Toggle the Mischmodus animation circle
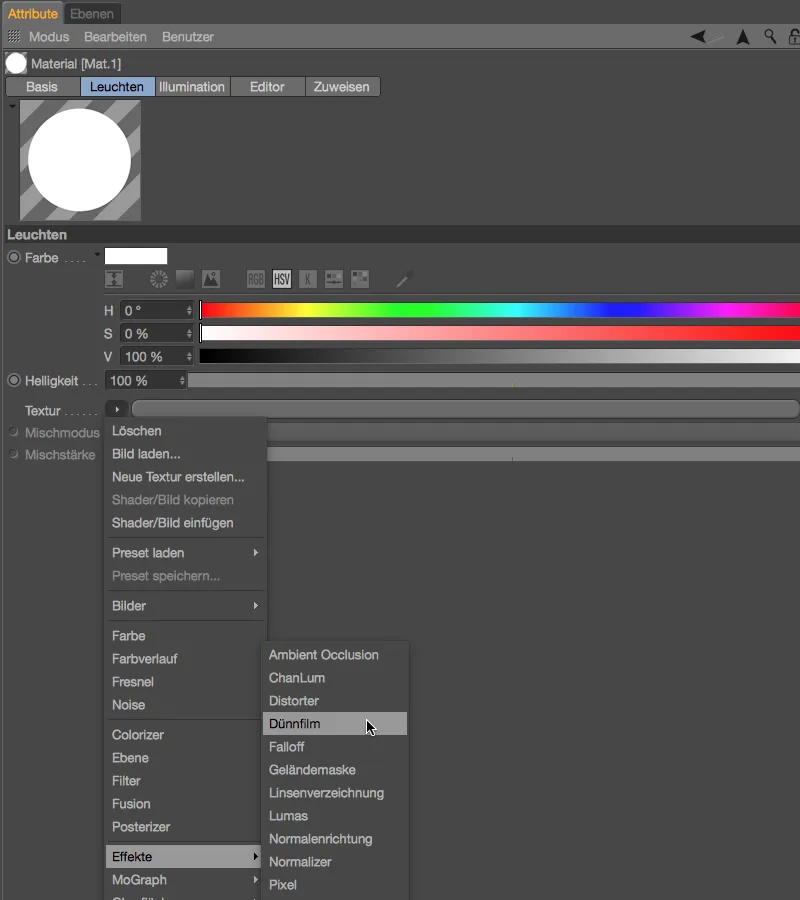The width and height of the screenshot is (800, 900). tap(14, 432)
